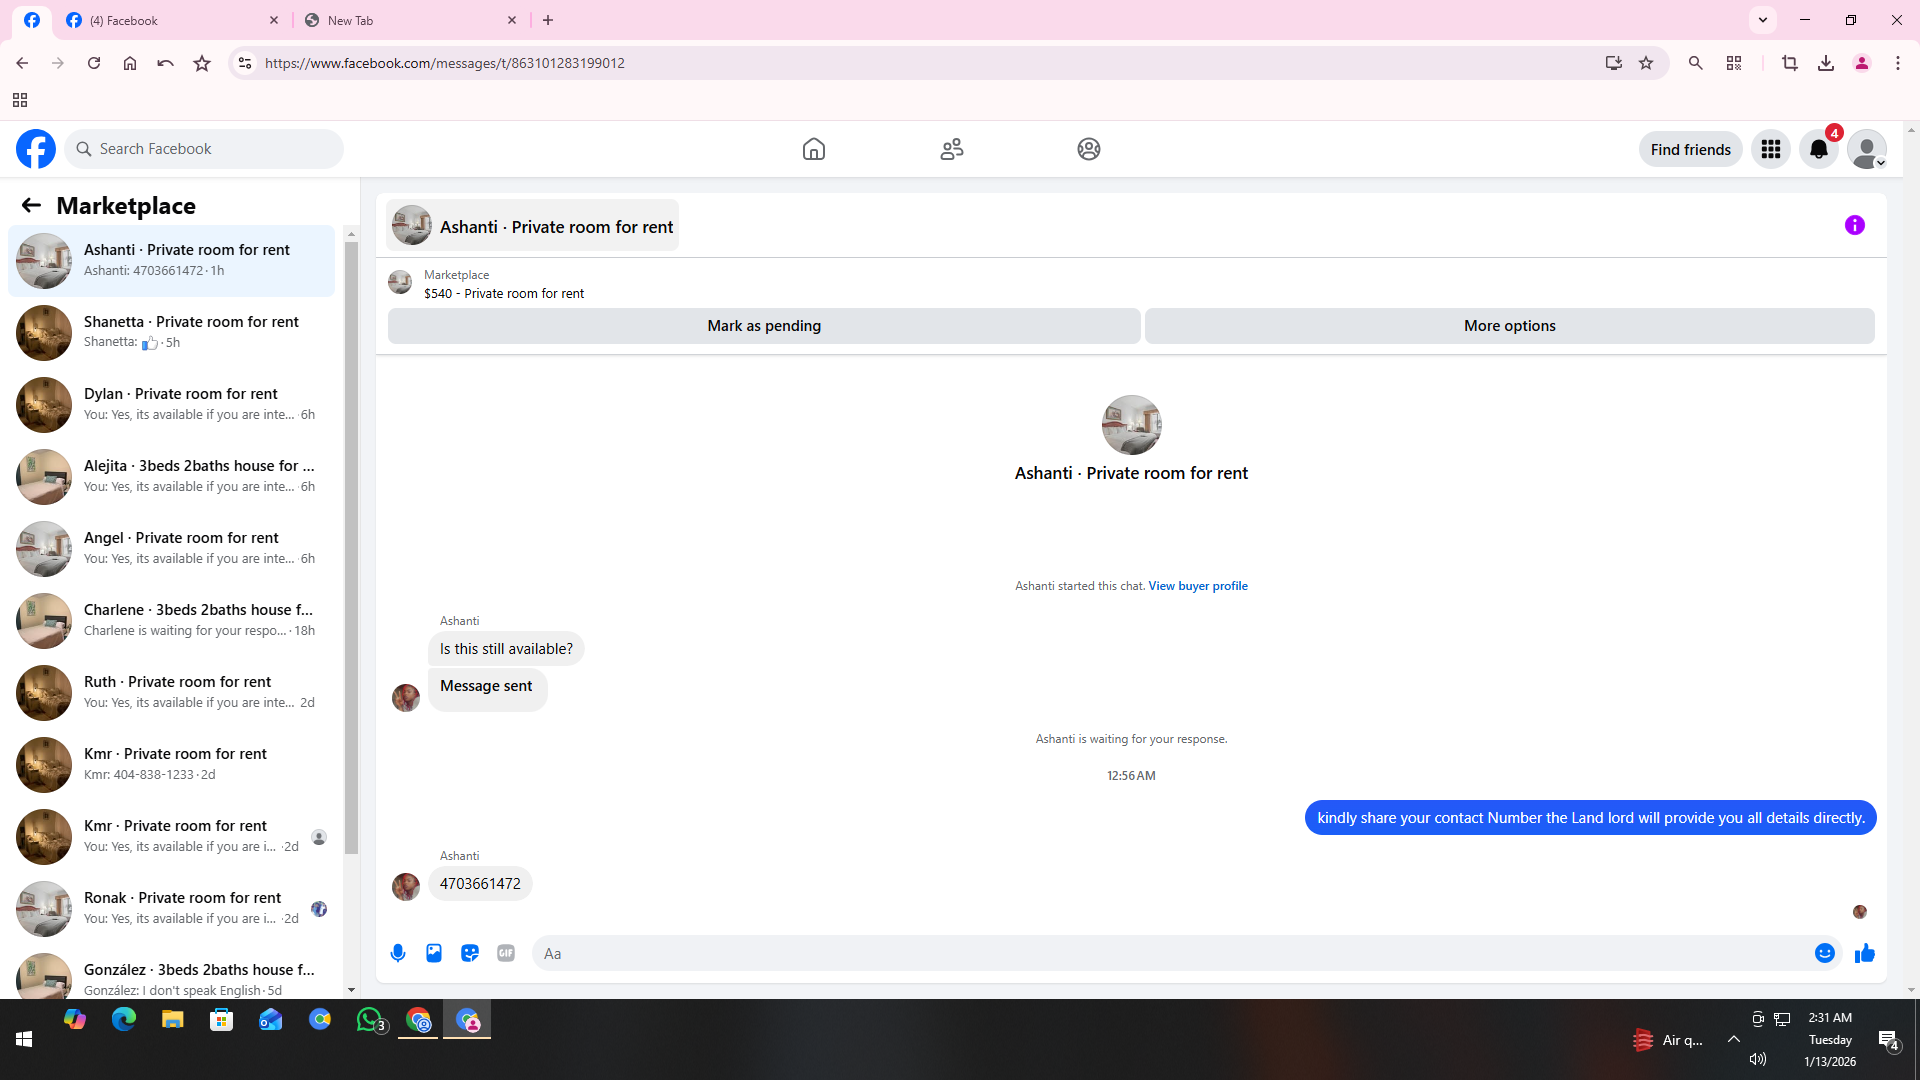Image resolution: width=1920 pixels, height=1080 pixels.
Task: Send a thumbs-up like
Action: point(1864,953)
